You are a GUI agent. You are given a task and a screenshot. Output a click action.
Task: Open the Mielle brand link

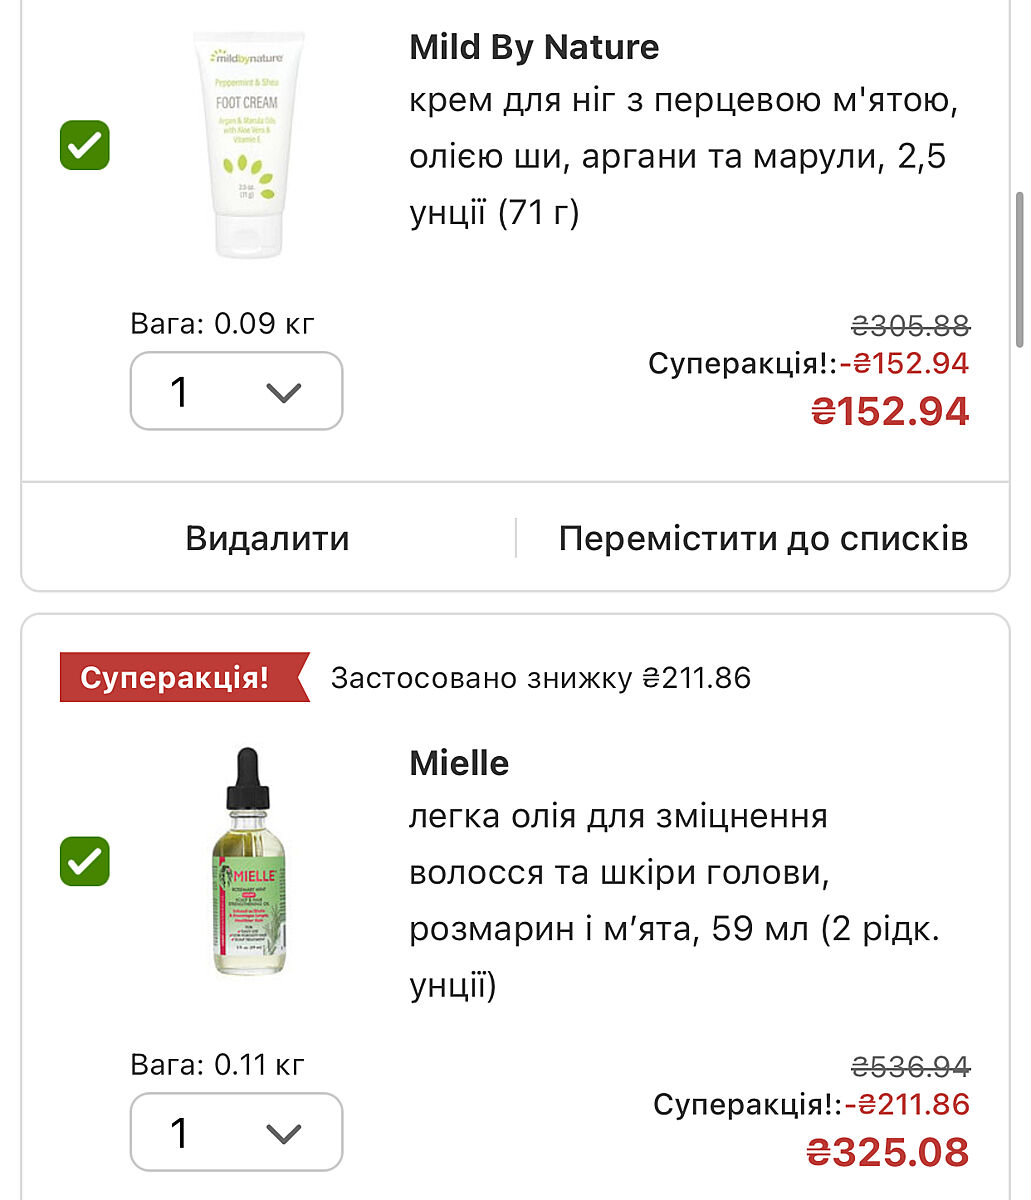(x=459, y=763)
